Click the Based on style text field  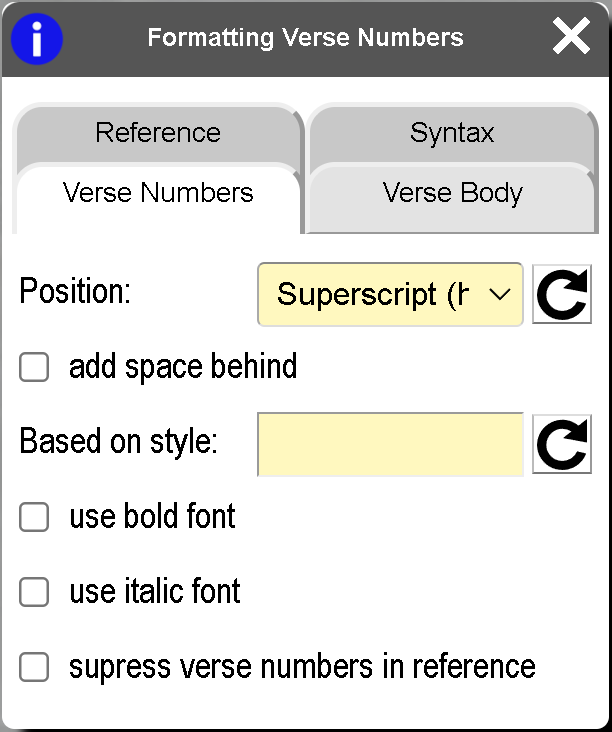[x=390, y=444]
